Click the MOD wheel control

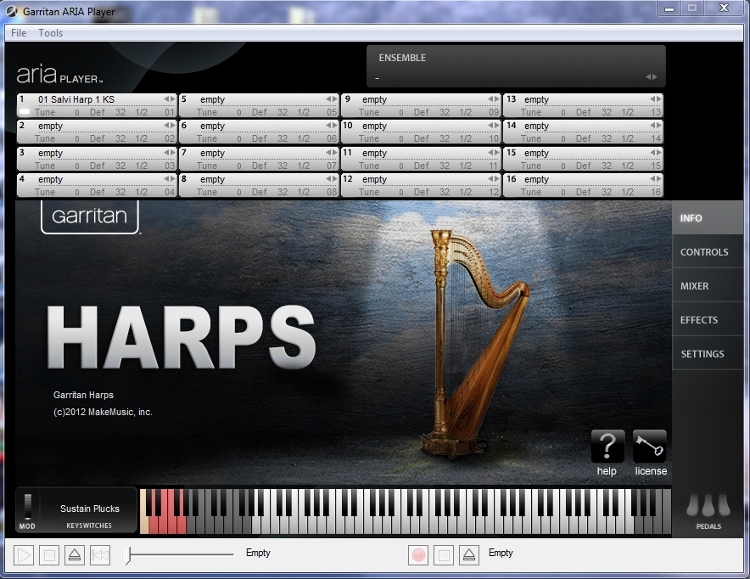coord(28,506)
